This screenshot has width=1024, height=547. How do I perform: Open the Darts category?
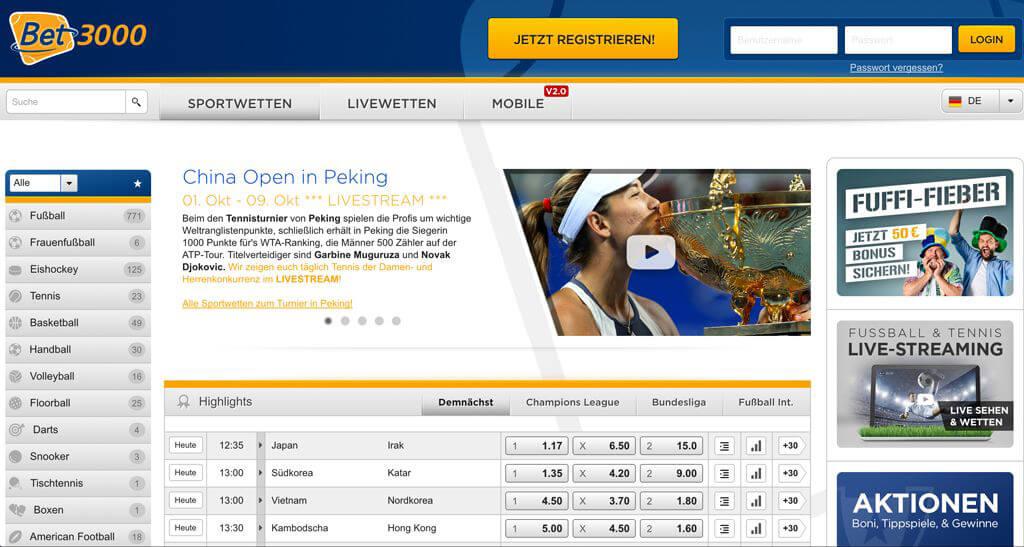78,430
